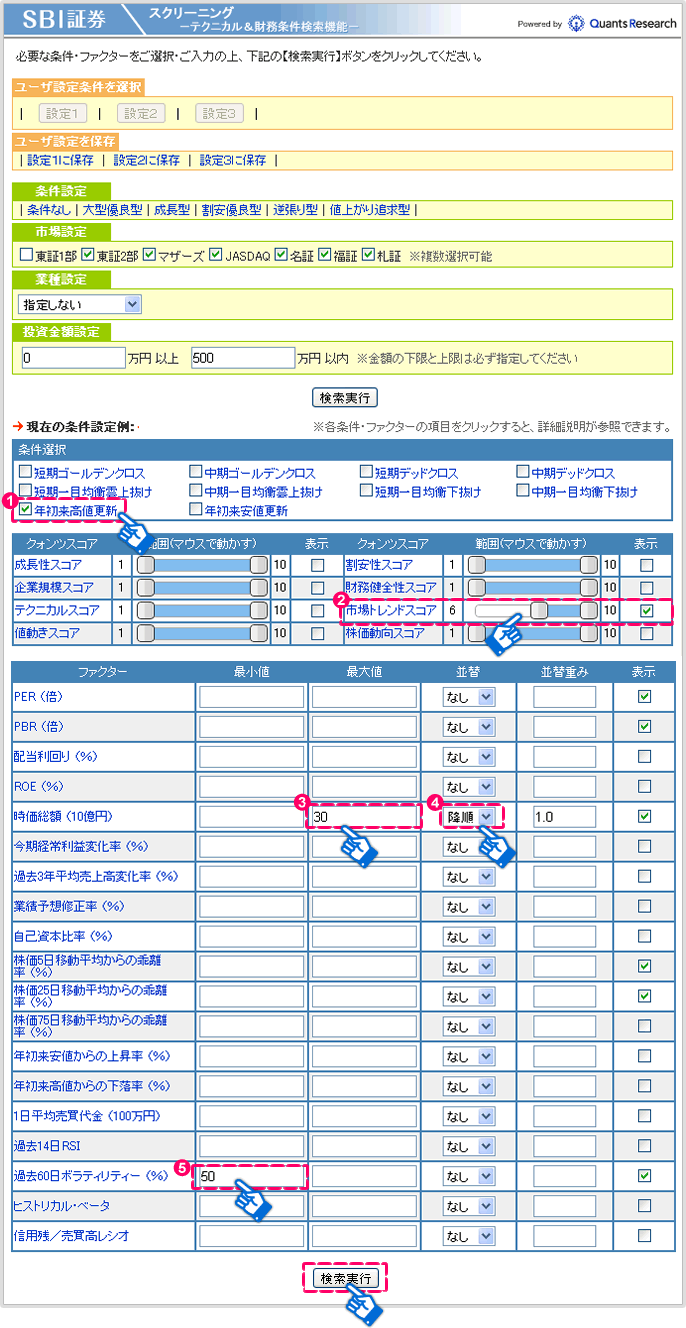Uncheck the 福証 market checkbox
Image resolution: width=686 pixels, height=1328 pixels.
coord(324,255)
